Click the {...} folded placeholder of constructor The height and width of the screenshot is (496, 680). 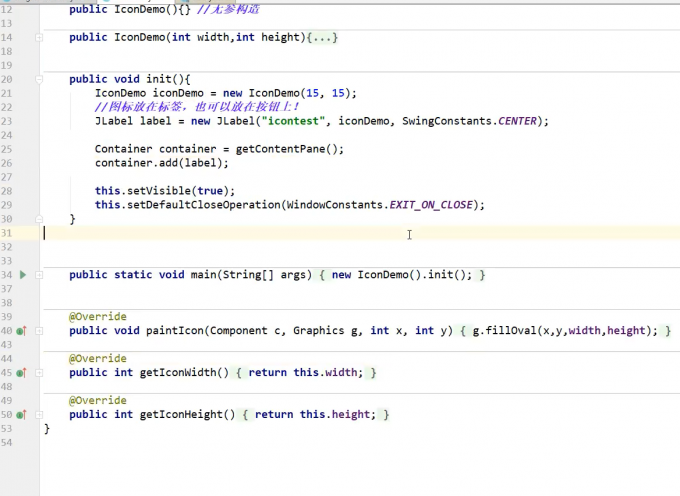coord(322,37)
